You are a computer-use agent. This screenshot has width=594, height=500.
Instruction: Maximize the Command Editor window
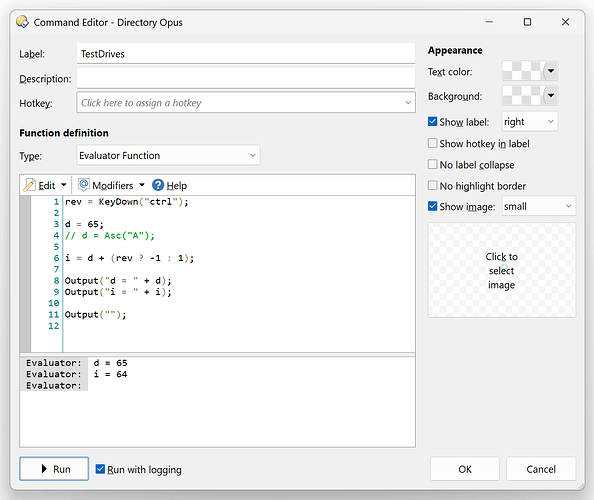point(527,22)
